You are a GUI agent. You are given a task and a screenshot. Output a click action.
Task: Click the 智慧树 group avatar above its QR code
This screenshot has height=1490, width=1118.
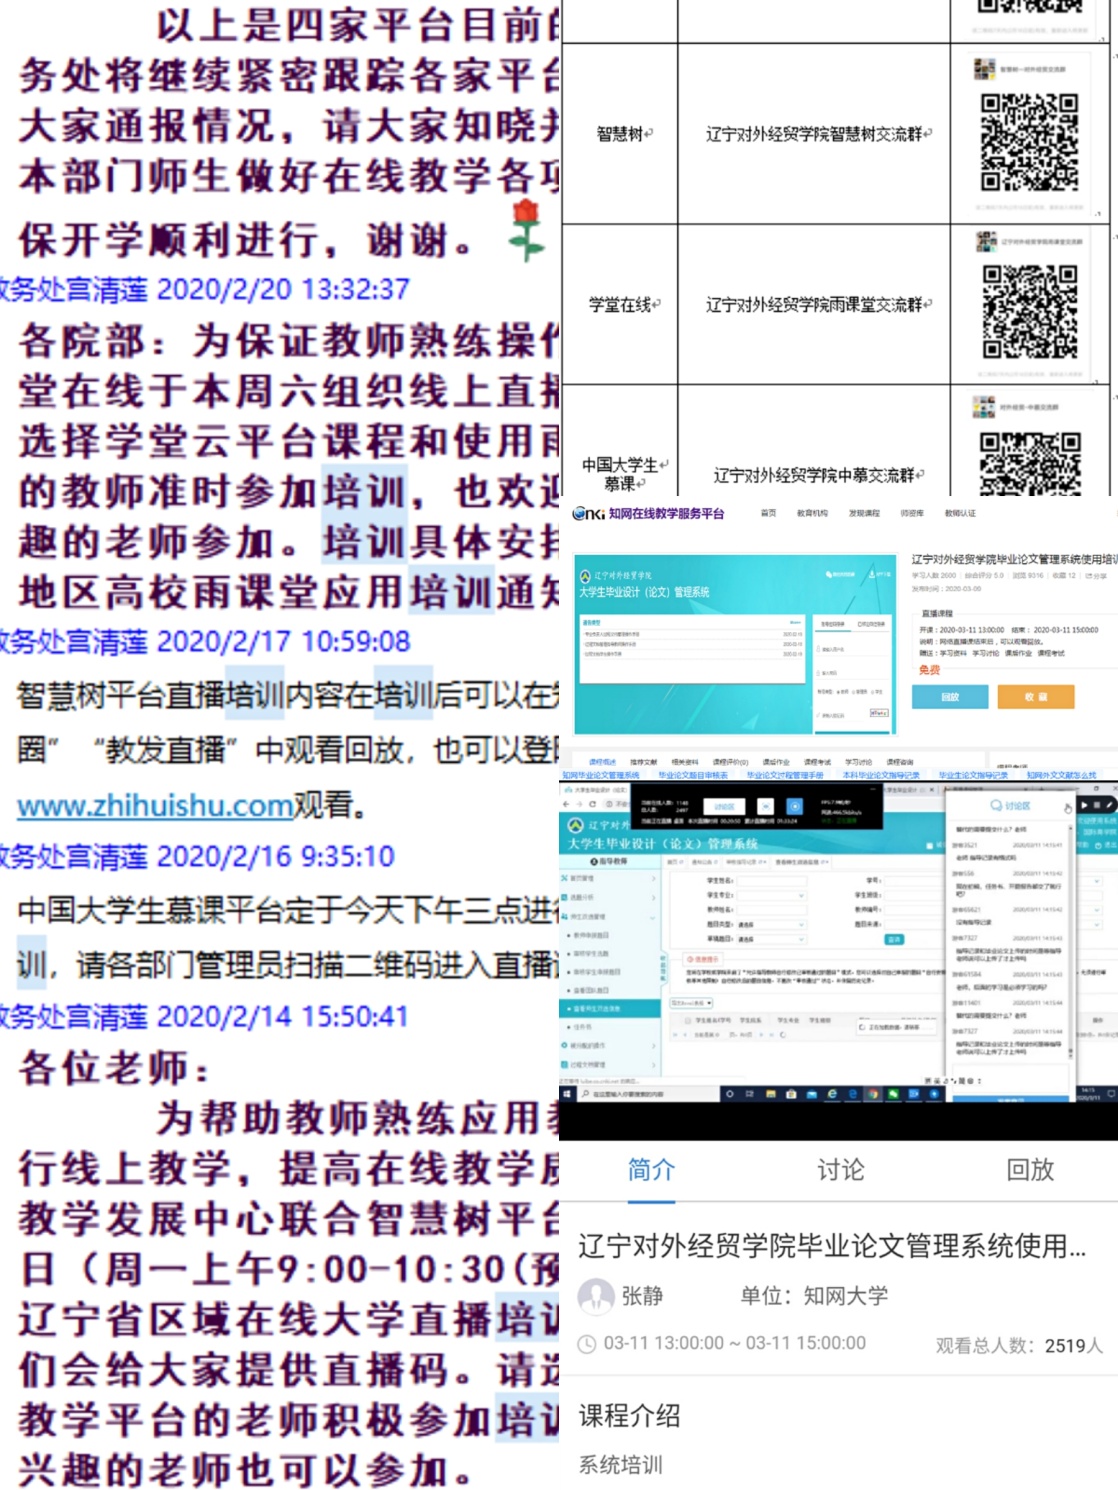point(984,69)
